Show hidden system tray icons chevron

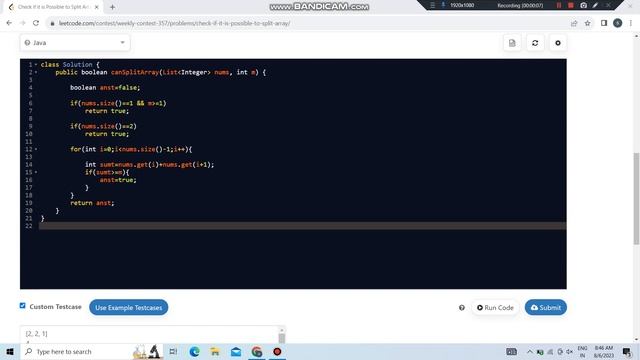(x=529, y=351)
